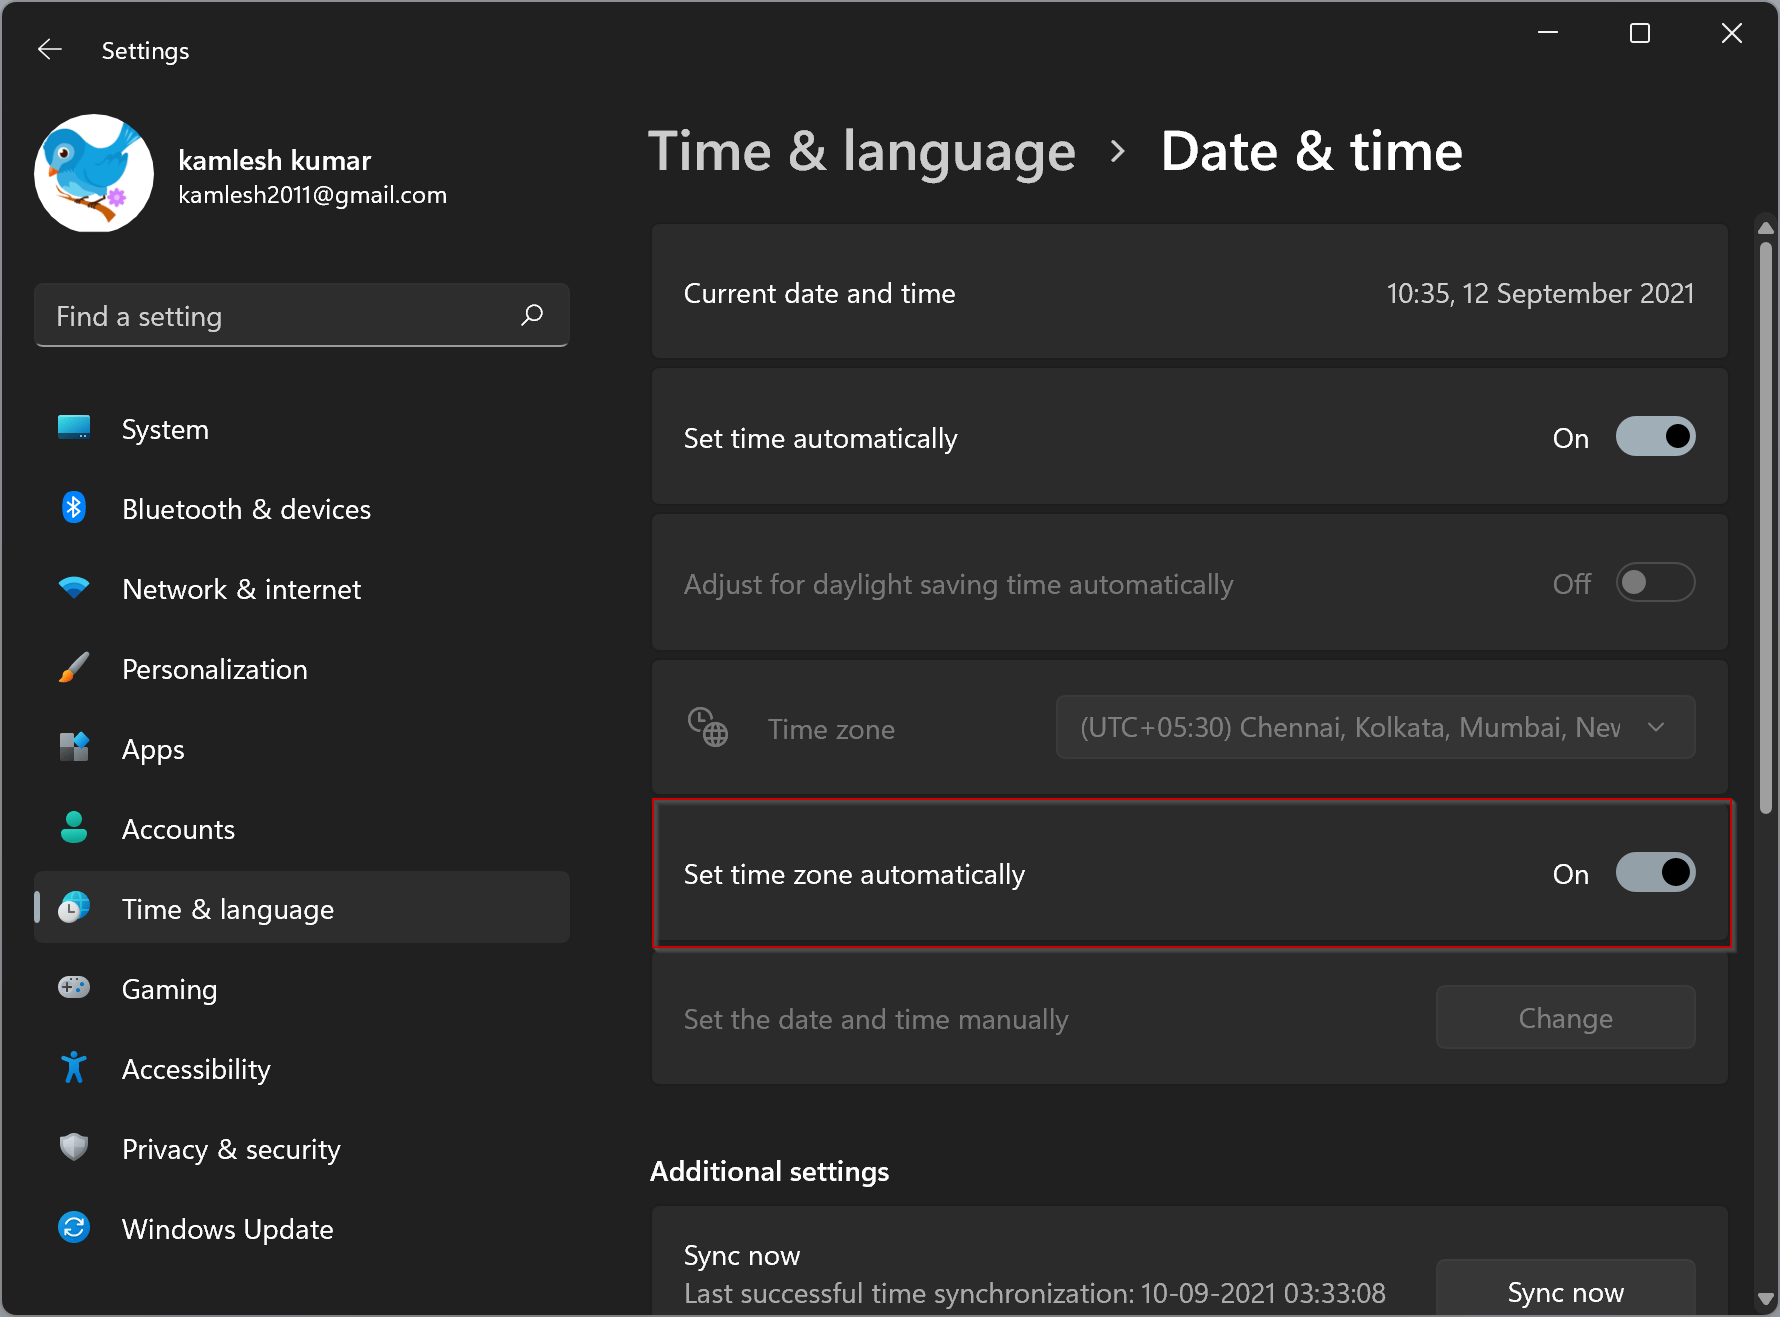1780x1317 pixels.
Task: Select Time & language in the sidebar
Action: pyautogui.click(x=227, y=909)
